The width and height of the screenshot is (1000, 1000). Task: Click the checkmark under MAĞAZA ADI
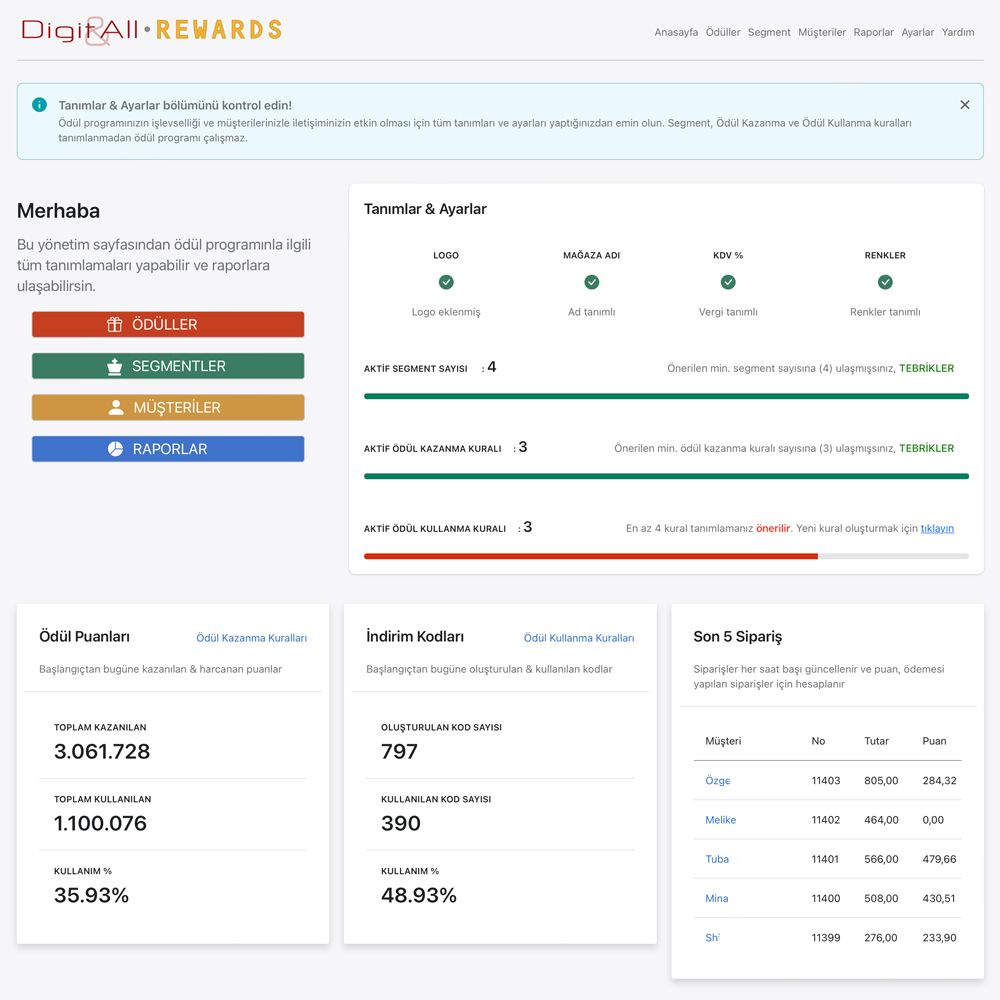pyautogui.click(x=591, y=283)
